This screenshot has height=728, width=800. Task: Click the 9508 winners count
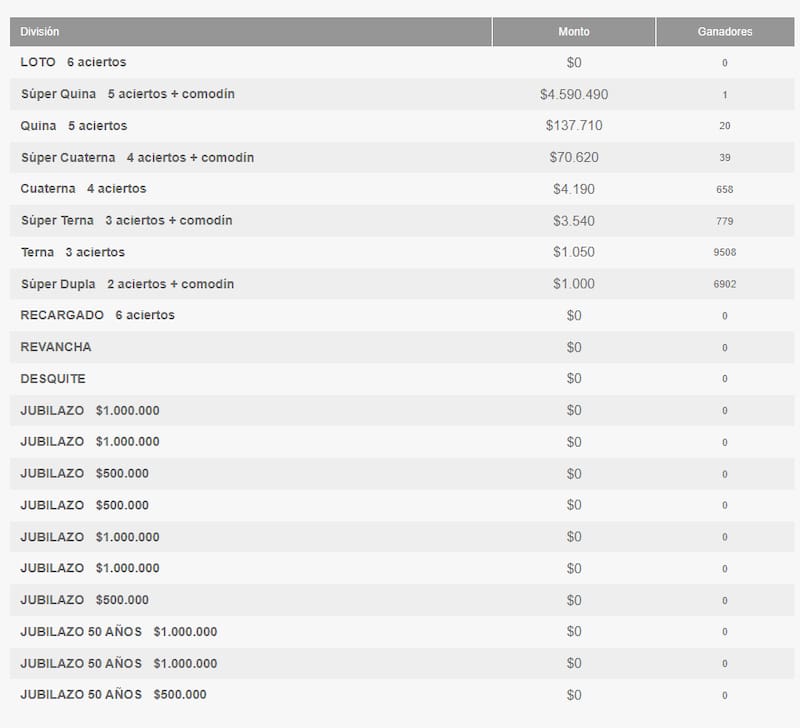click(727, 252)
